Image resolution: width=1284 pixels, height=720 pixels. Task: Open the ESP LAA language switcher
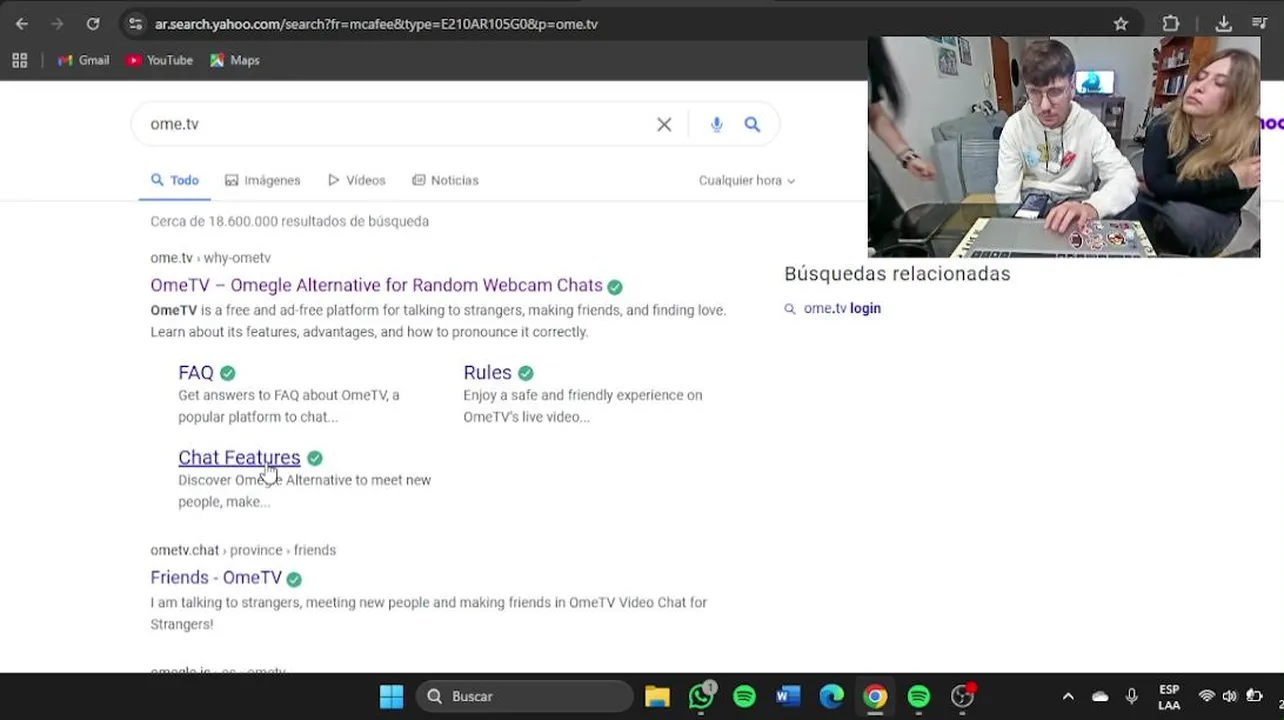[x=1168, y=697]
